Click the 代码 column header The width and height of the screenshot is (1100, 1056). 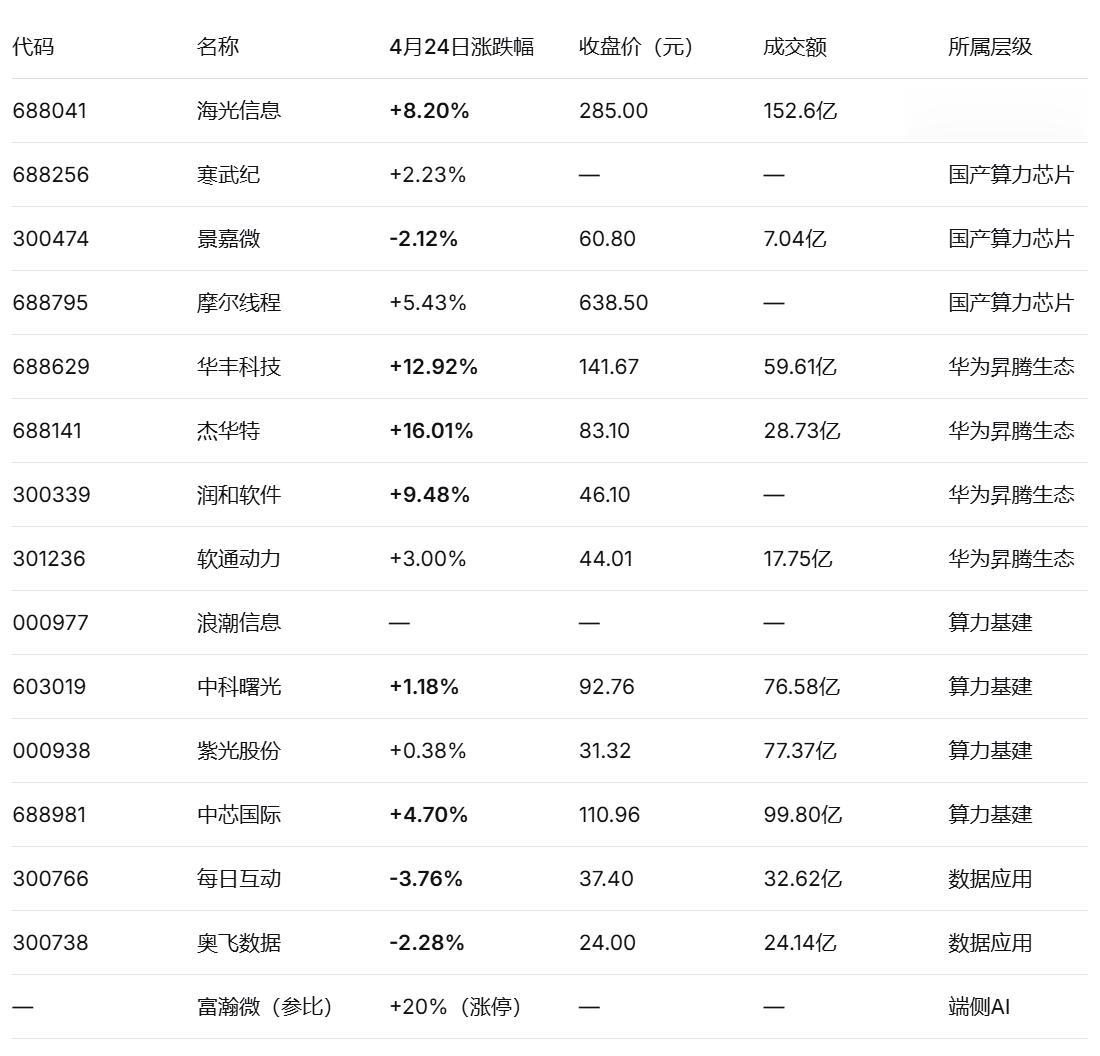tap(33, 47)
